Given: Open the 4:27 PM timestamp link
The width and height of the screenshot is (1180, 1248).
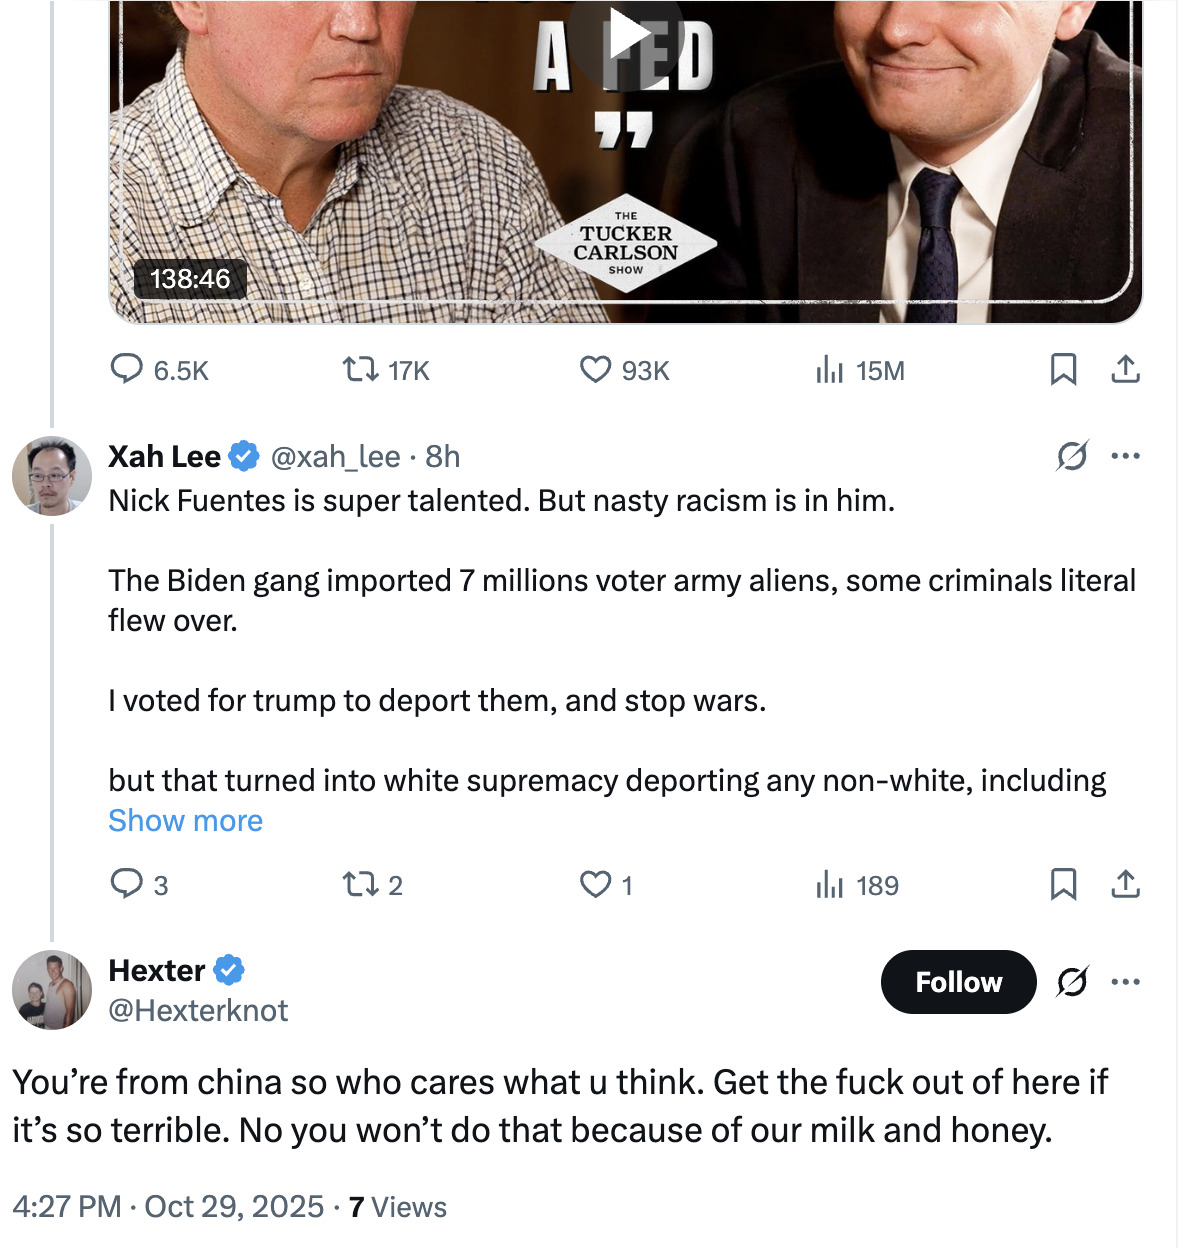Looking at the screenshot, I should click(x=63, y=1207).
